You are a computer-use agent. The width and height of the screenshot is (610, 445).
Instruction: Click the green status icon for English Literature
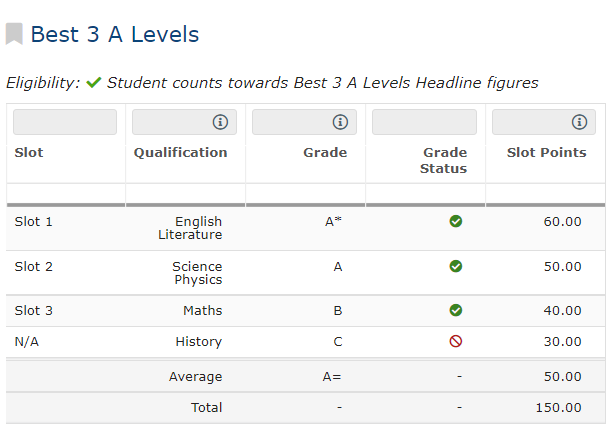(x=456, y=221)
